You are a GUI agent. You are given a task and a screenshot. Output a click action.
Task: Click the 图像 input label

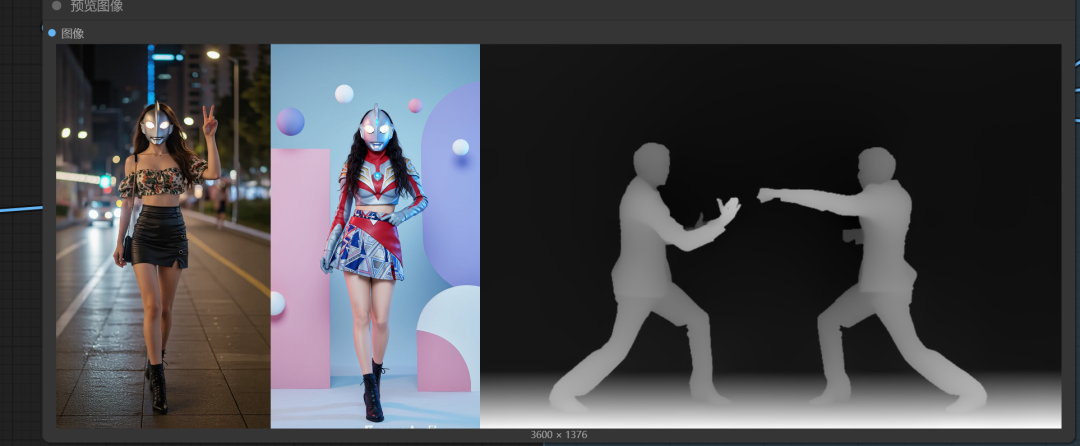pos(72,33)
